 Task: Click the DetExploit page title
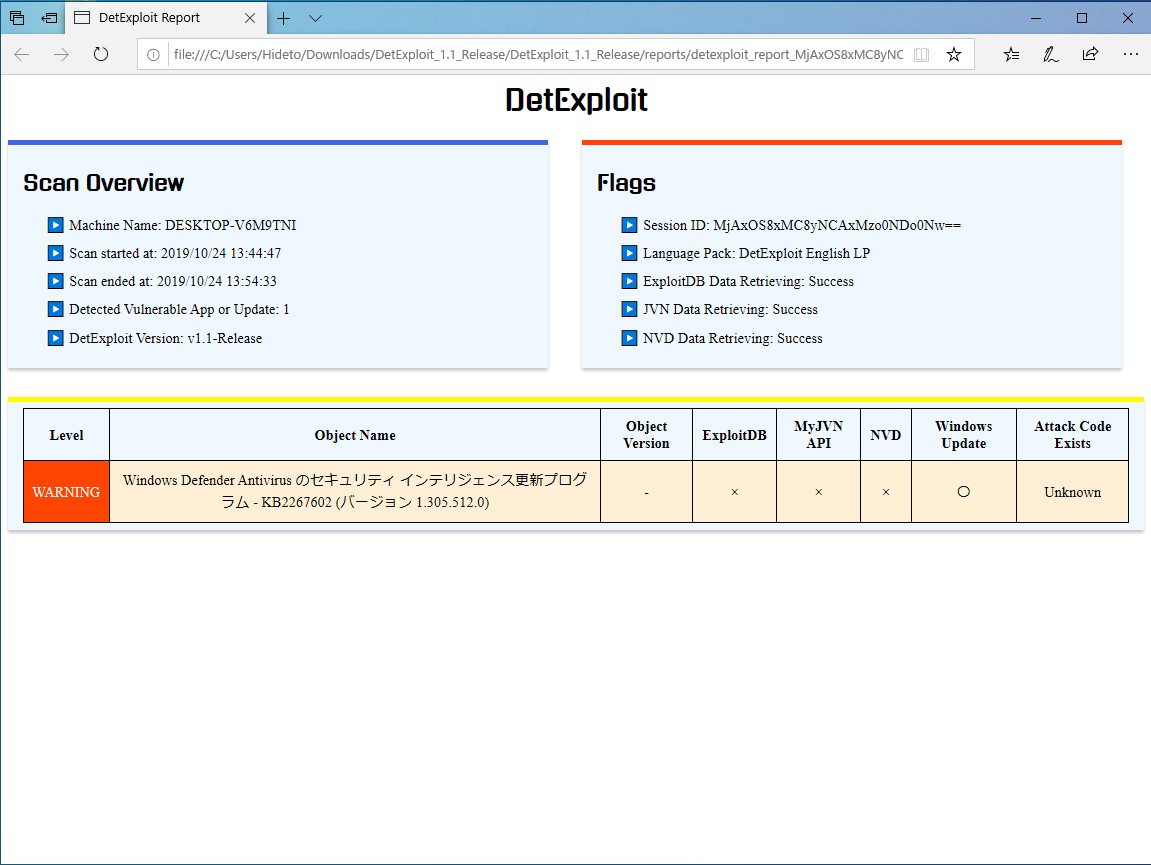[576, 100]
